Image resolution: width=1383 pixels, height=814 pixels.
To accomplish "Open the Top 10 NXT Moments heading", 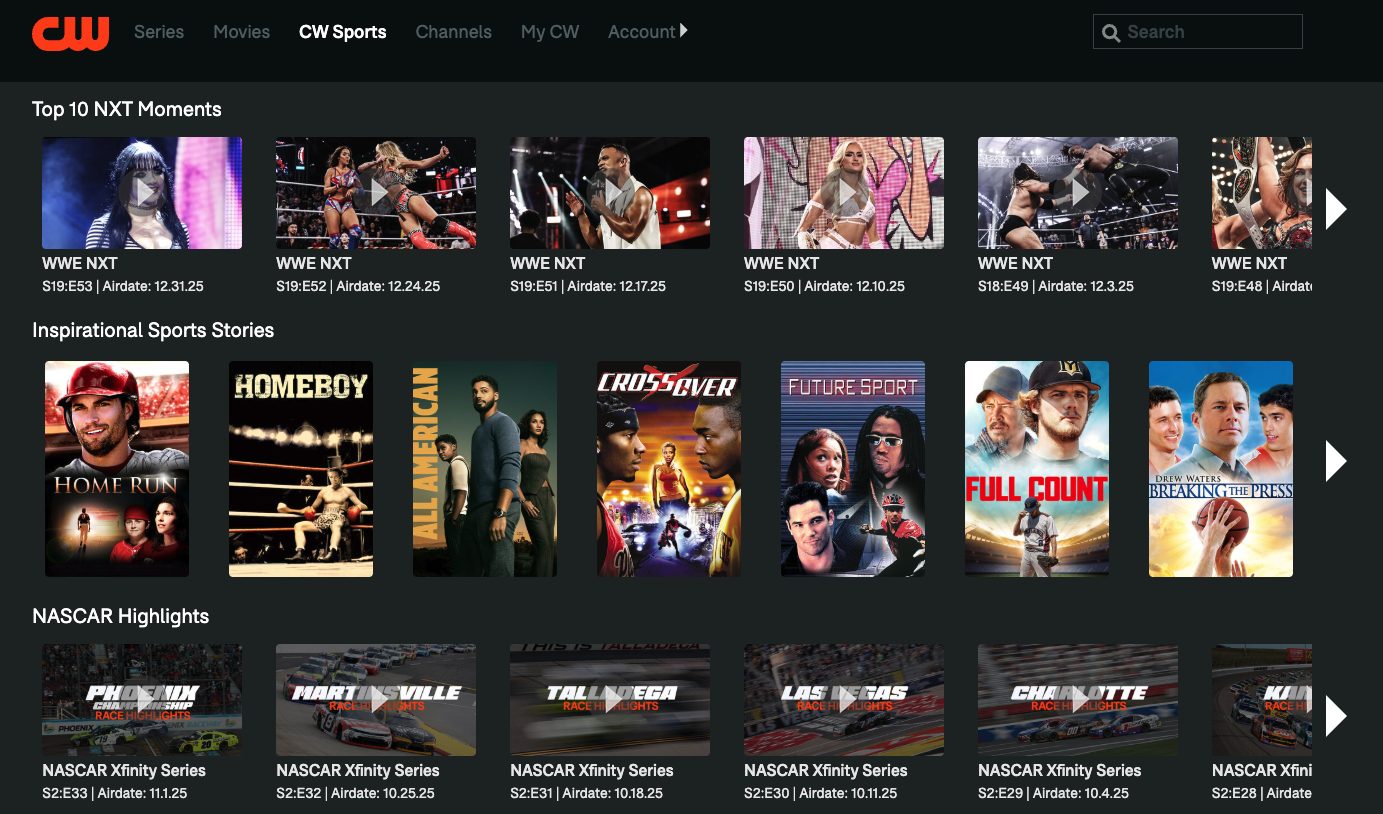I will point(127,109).
